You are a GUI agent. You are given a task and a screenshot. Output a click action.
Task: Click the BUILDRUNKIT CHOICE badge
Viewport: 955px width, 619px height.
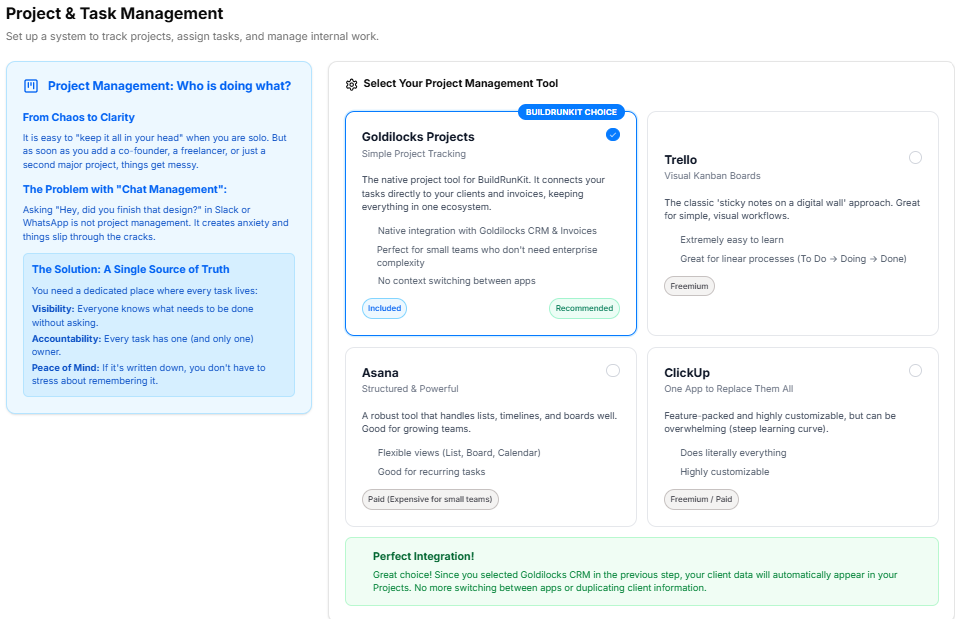click(x=571, y=112)
